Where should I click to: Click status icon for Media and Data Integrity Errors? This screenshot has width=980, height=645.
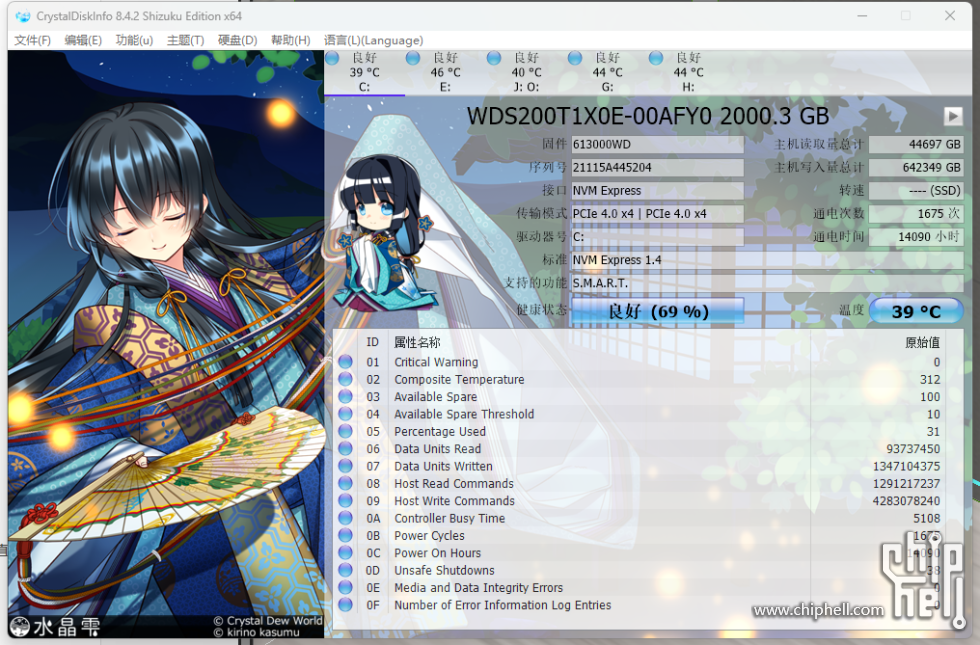(x=346, y=588)
